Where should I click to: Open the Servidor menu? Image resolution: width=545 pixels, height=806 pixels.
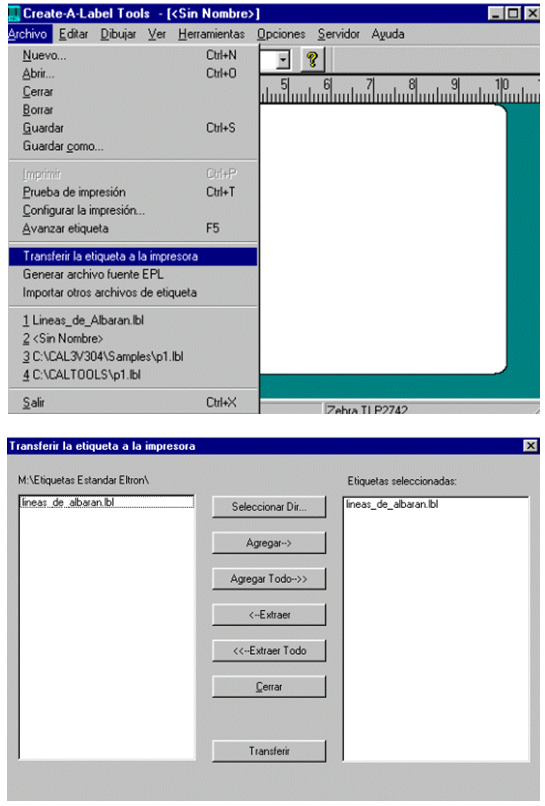[x=338, y=34]
